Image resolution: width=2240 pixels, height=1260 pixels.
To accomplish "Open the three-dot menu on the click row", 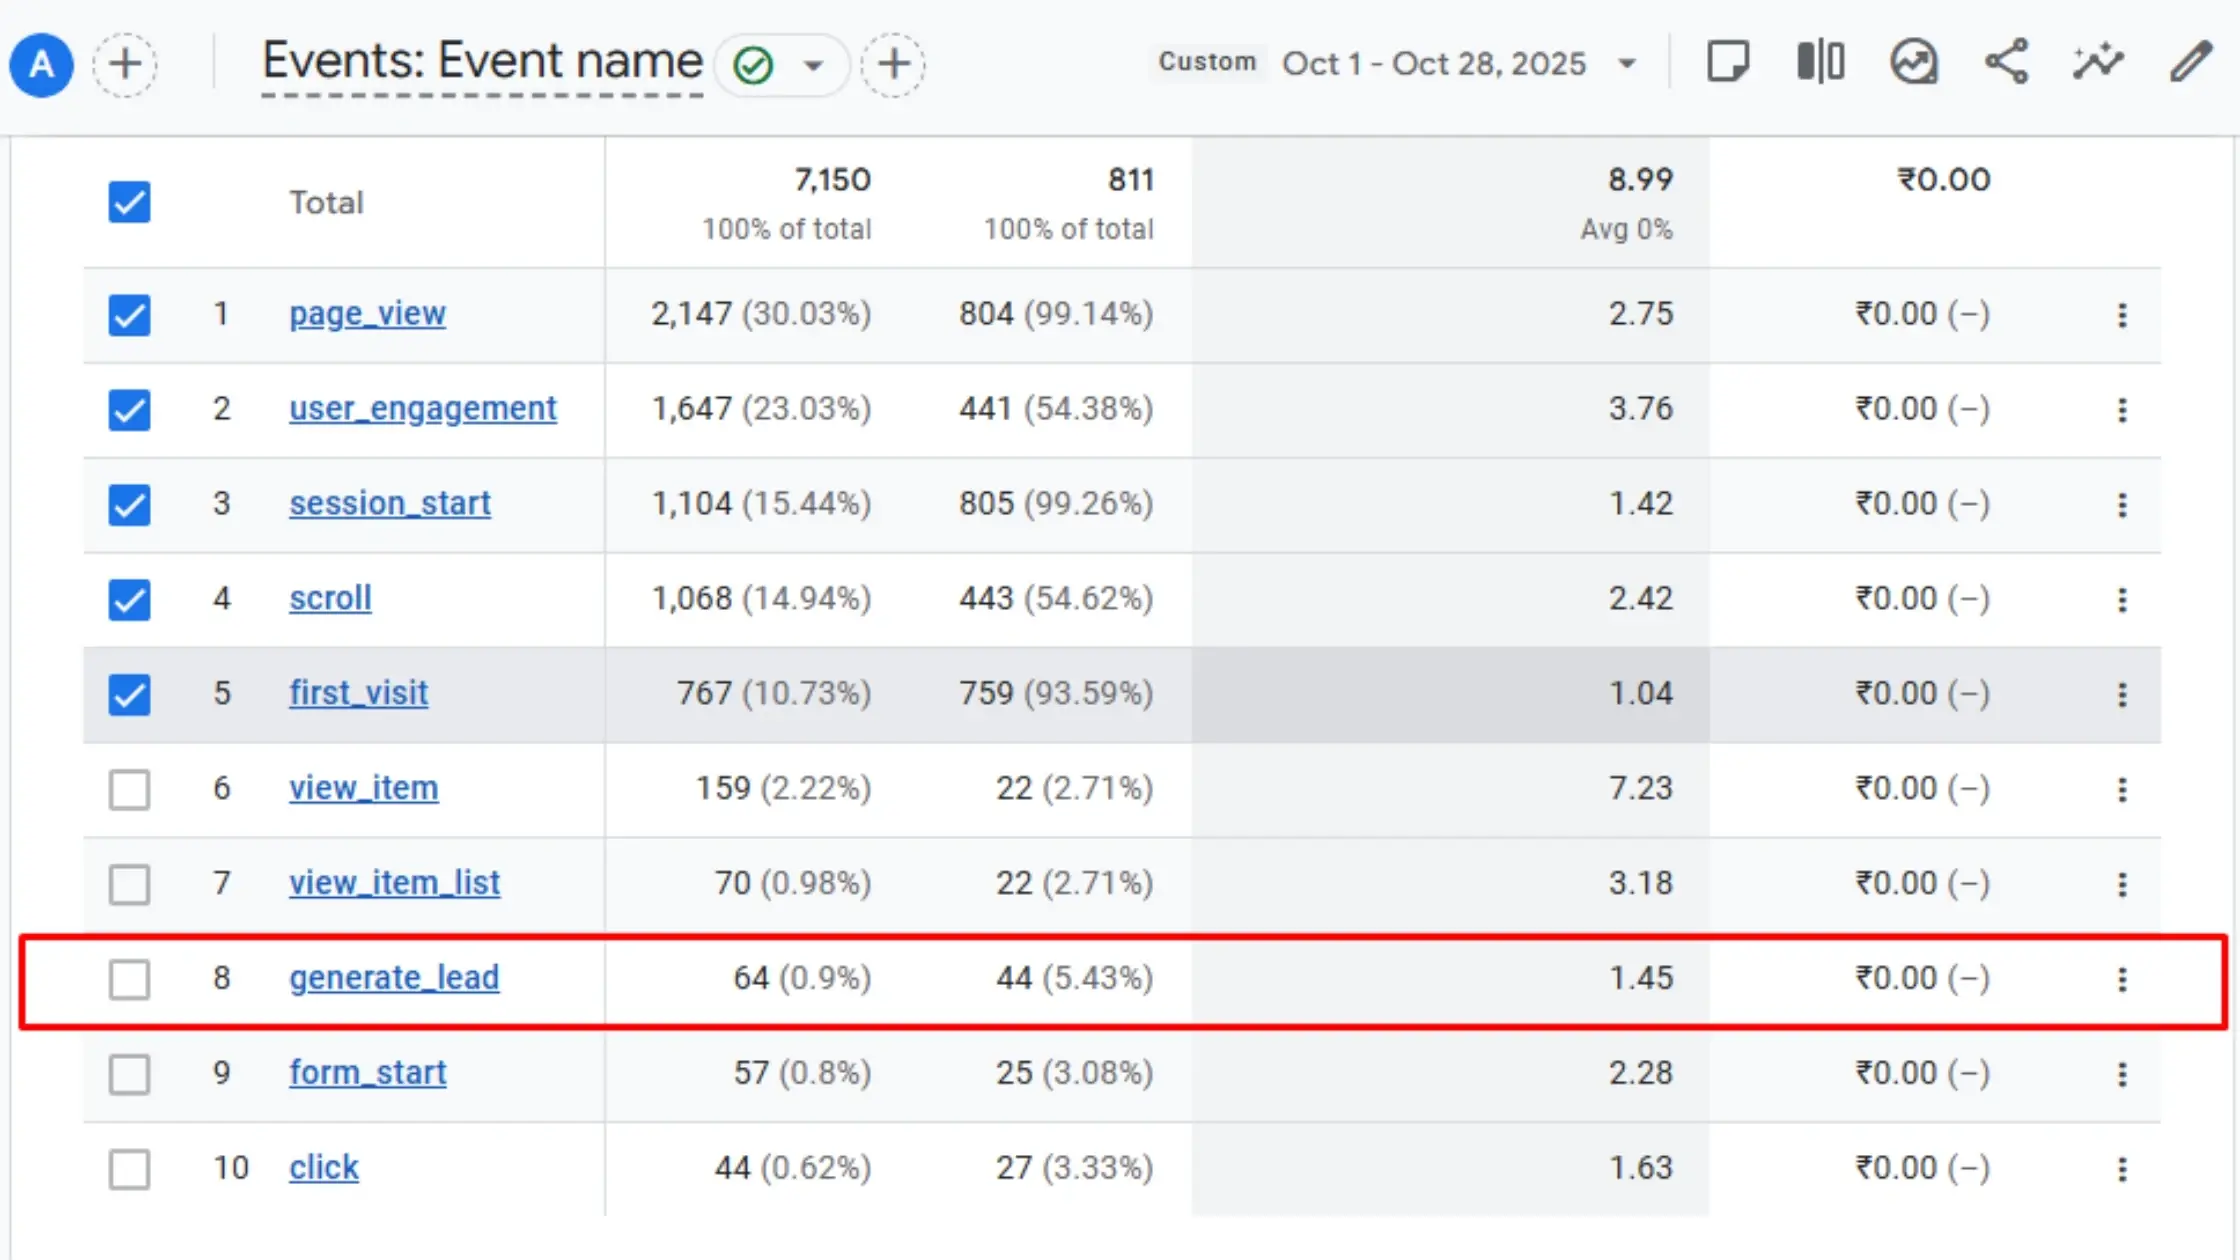I will click(2122, 1168).
